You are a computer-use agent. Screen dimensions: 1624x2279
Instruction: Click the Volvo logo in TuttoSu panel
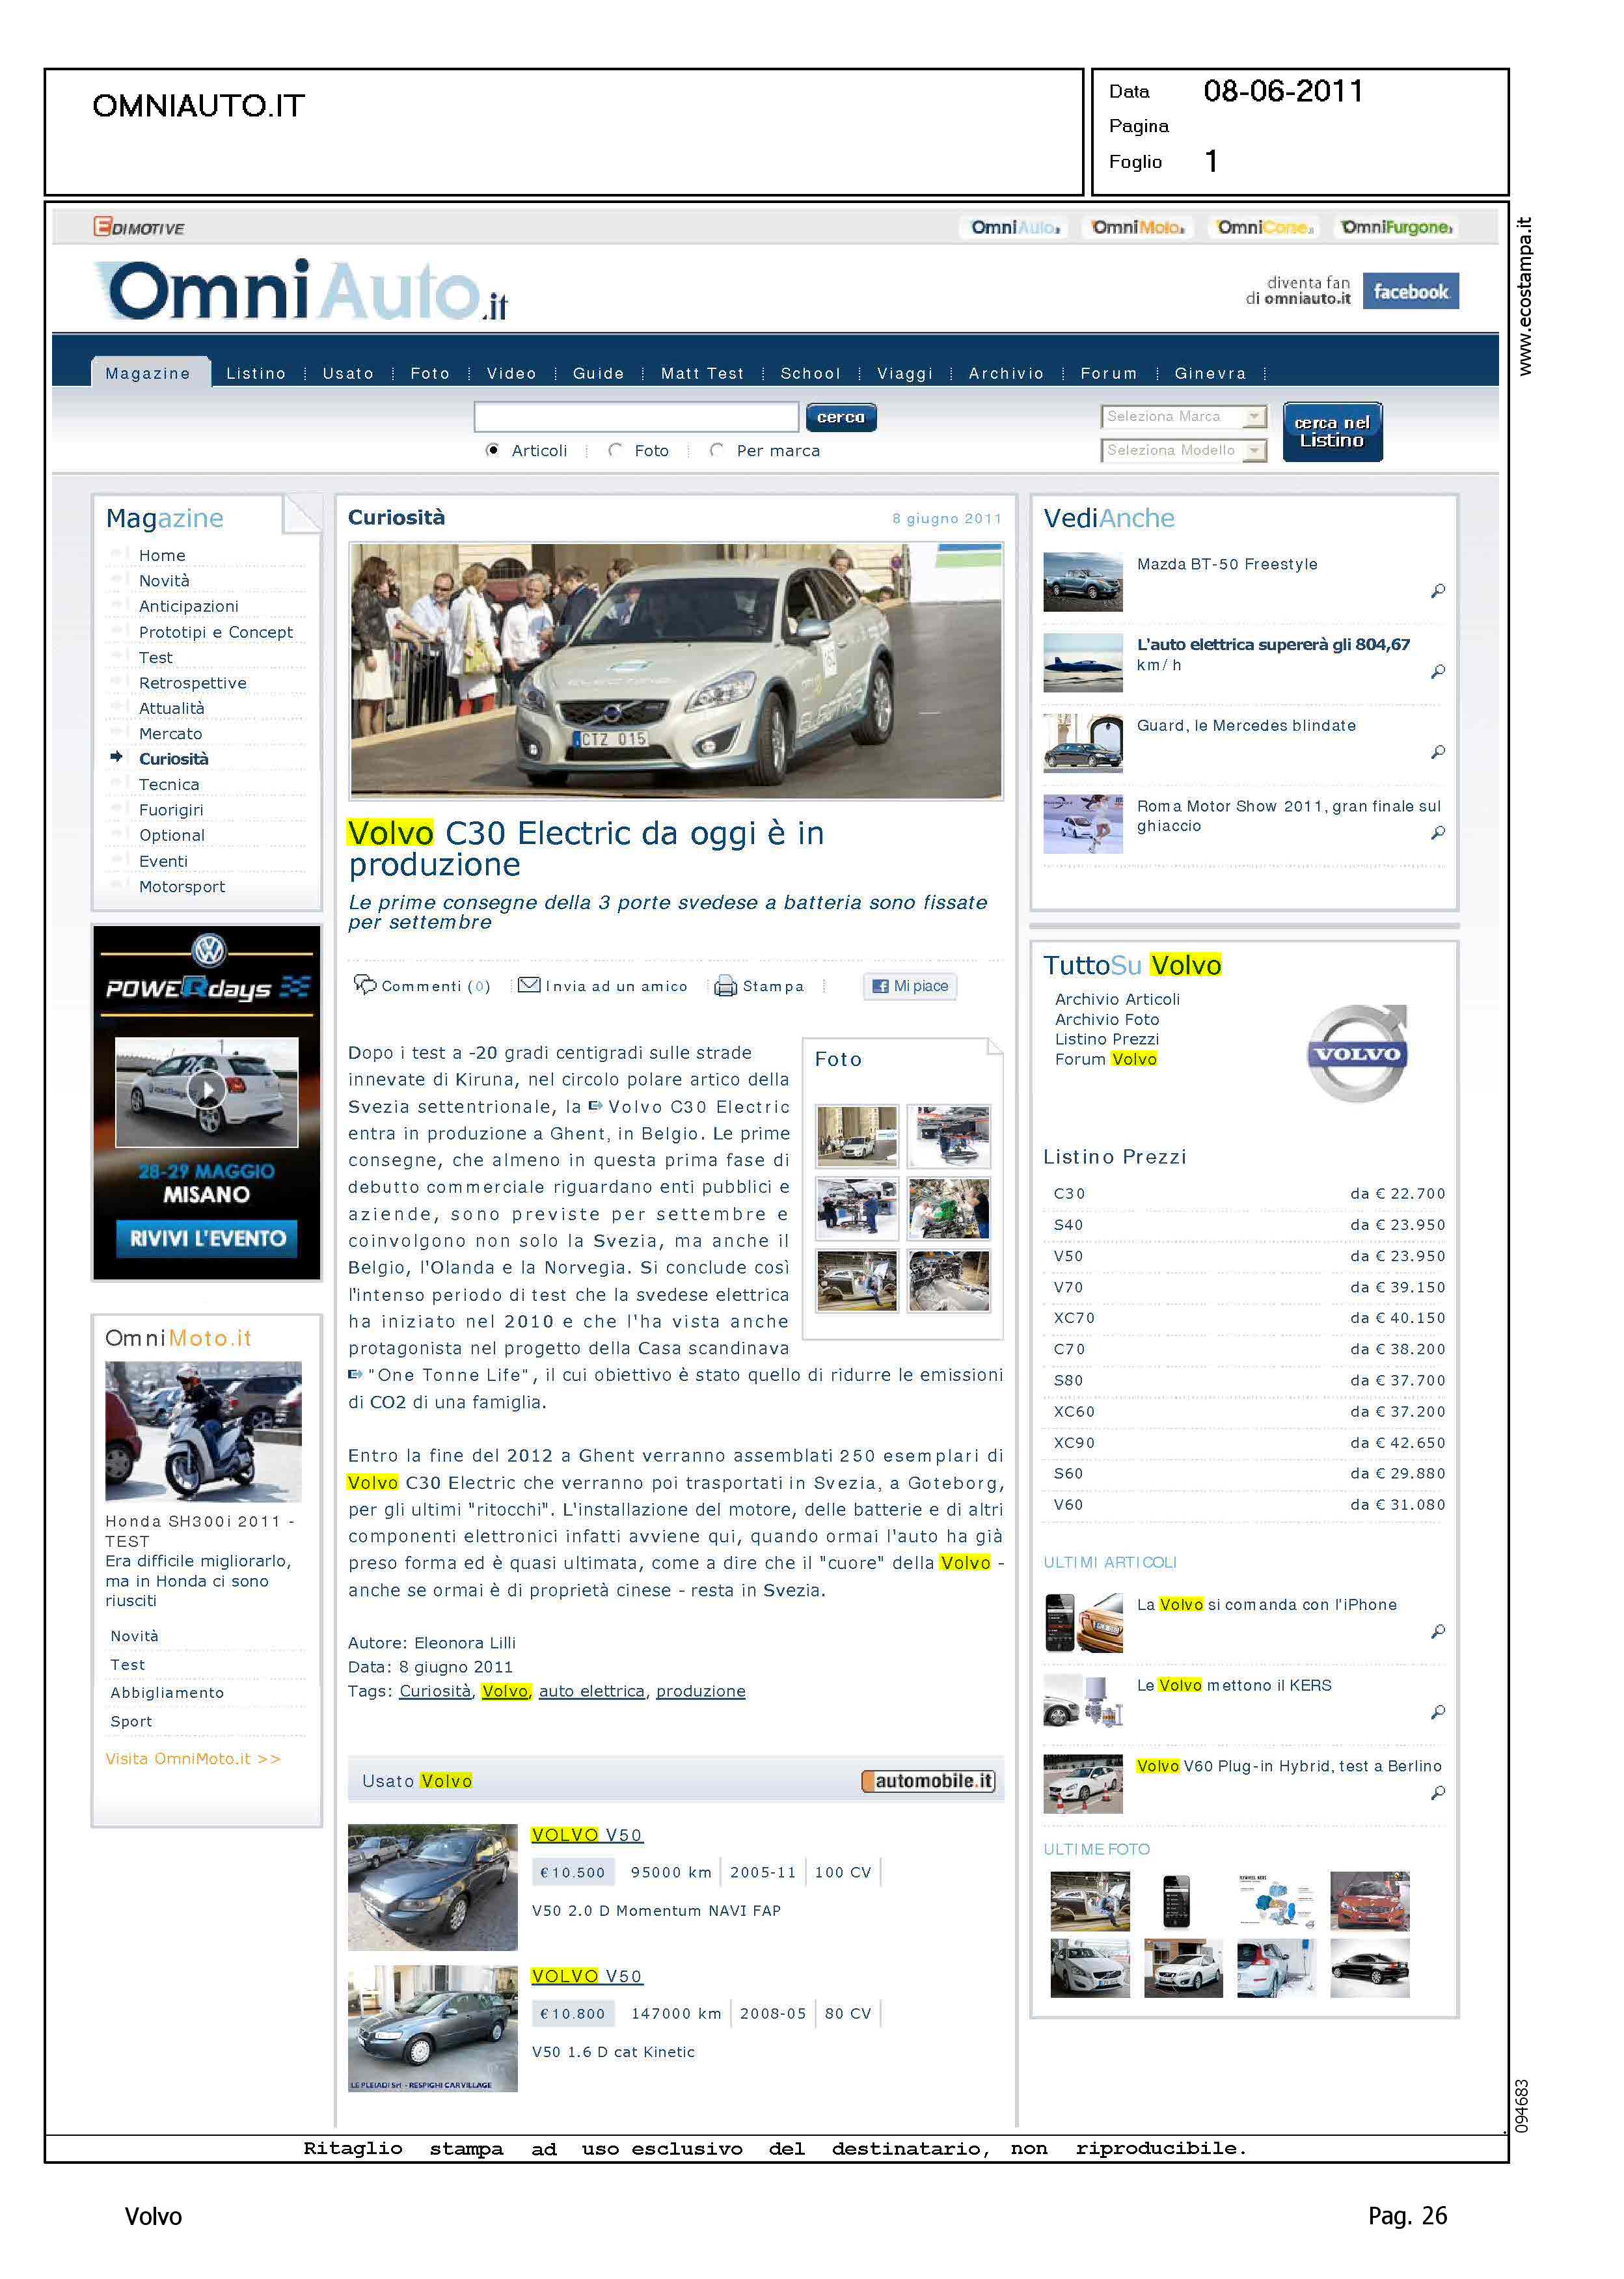pyautogui.click(x=1357, y=1053)
